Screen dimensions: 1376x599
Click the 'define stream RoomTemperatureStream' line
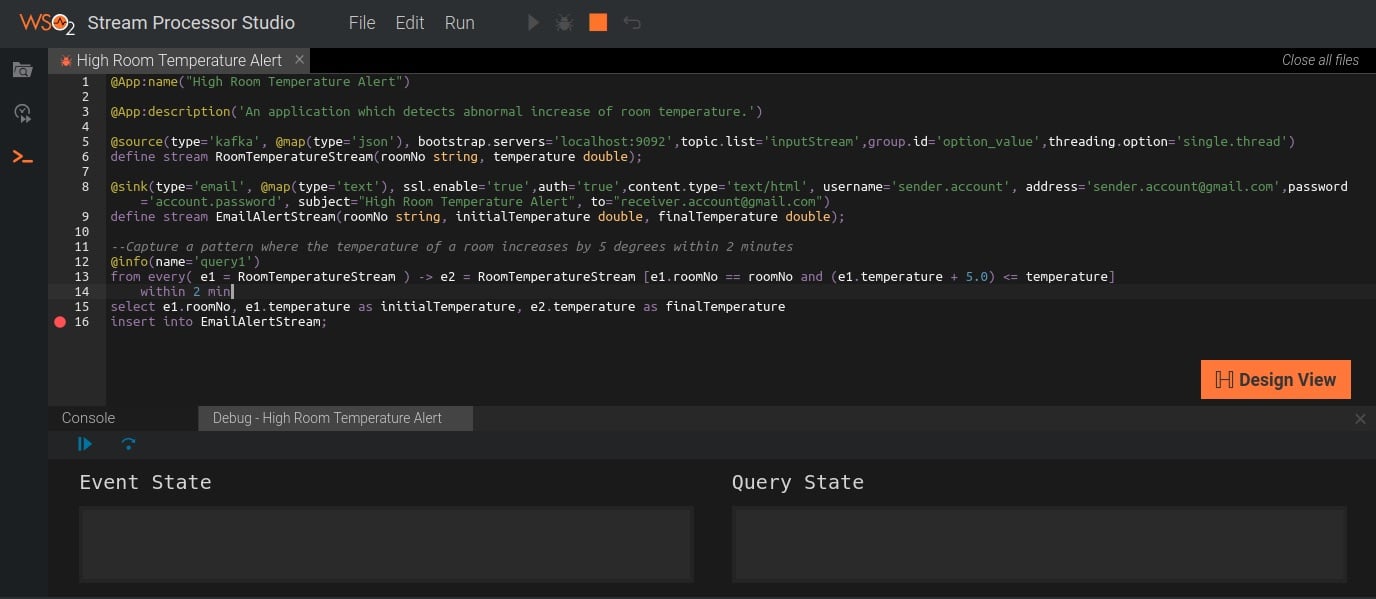pyautogui.click(x=376, y=157)
